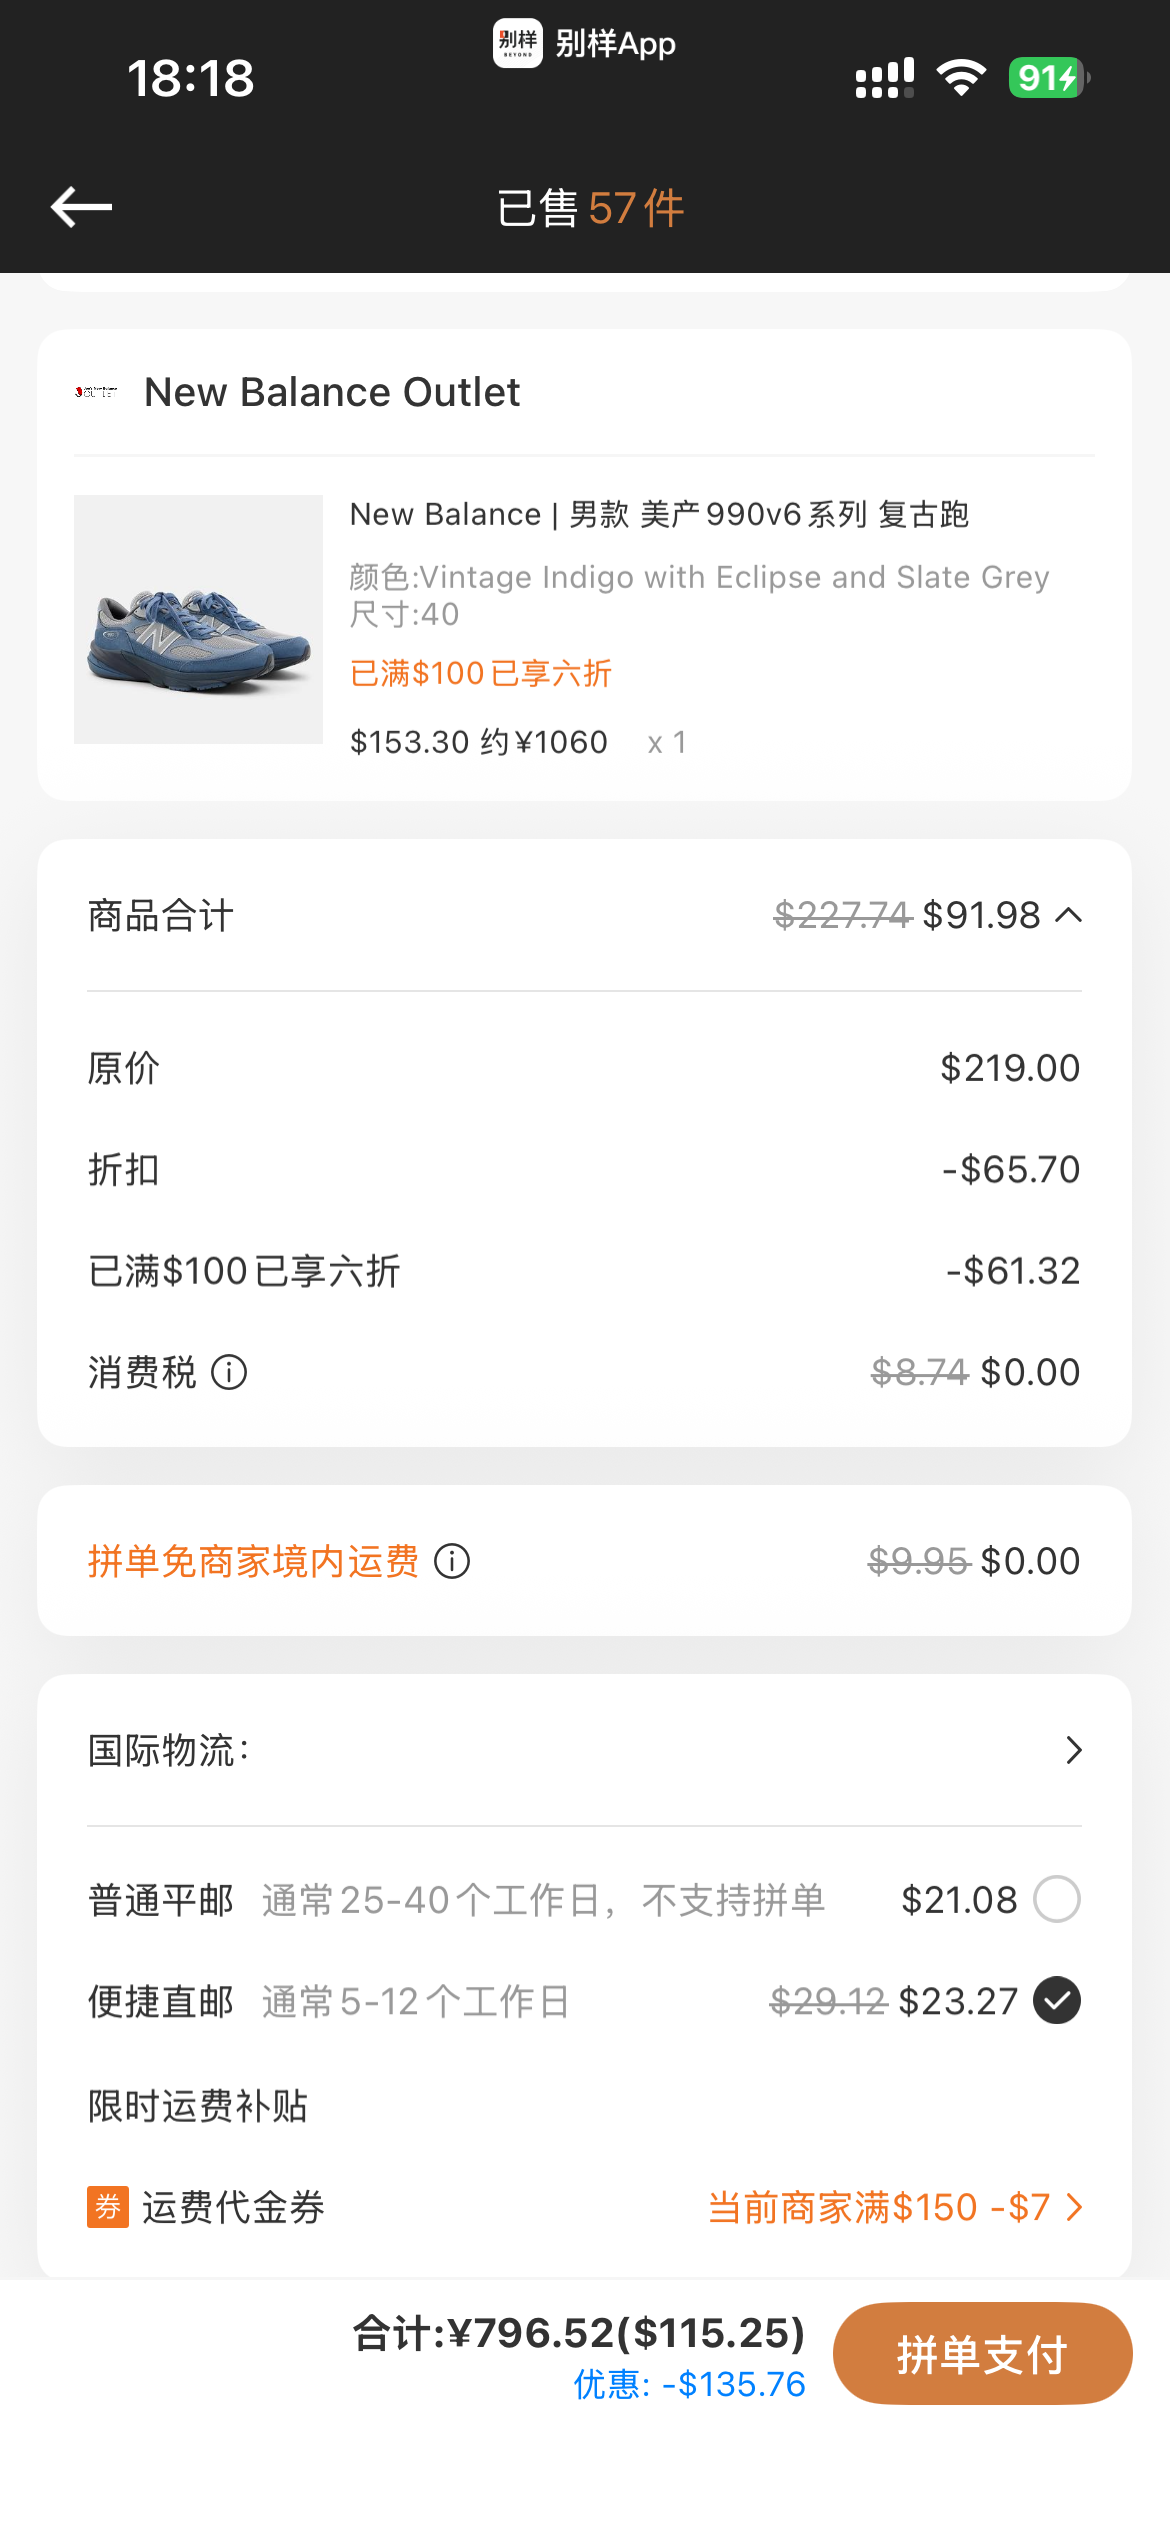Tap the orange 券 coupon icon
This screenshot has height=2532, width=1170.
tap(108, 2207)
